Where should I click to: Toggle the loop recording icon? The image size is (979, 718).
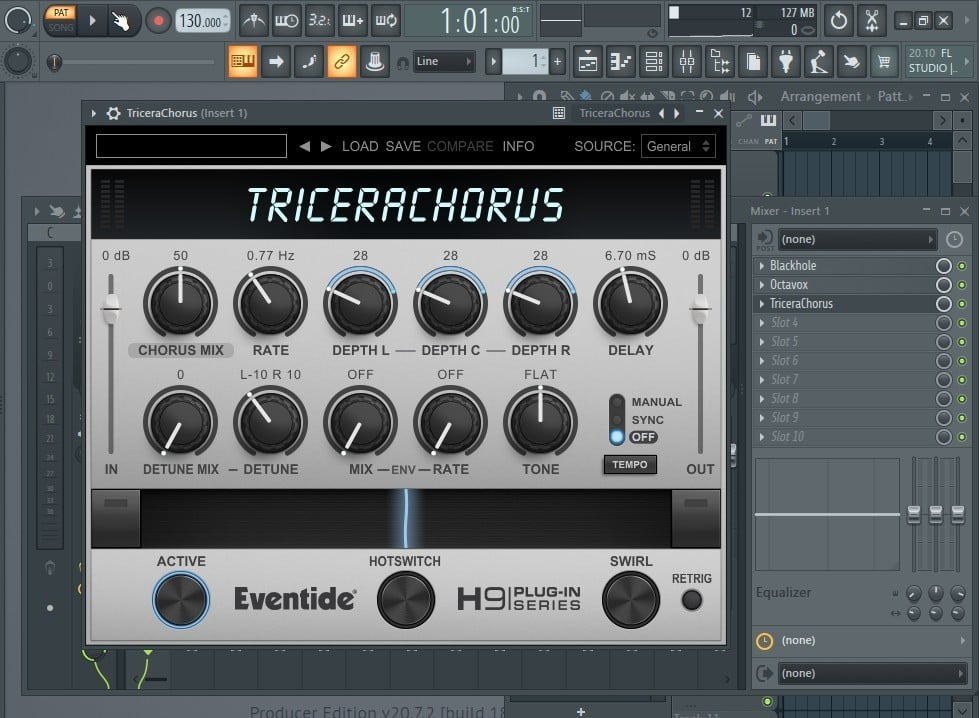[386, 21]
